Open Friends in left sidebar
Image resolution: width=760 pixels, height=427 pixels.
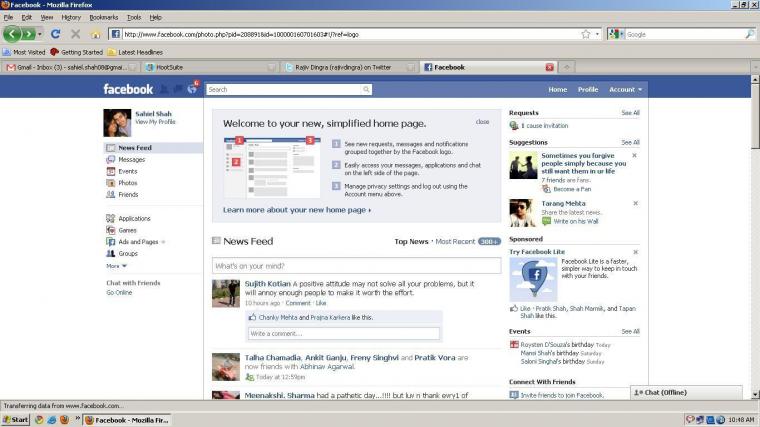128,194
